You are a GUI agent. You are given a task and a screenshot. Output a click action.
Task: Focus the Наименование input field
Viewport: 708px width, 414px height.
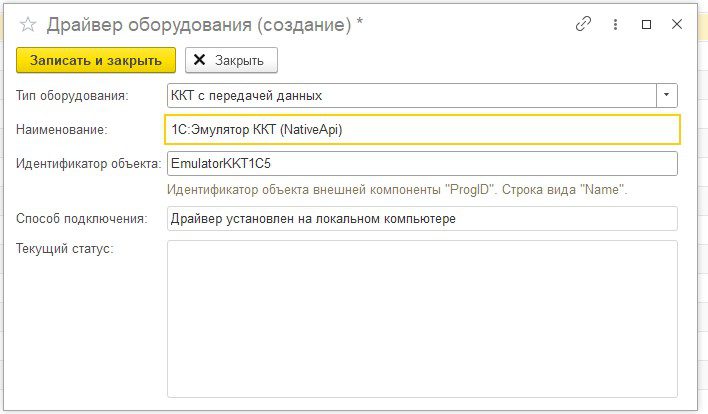422,129
